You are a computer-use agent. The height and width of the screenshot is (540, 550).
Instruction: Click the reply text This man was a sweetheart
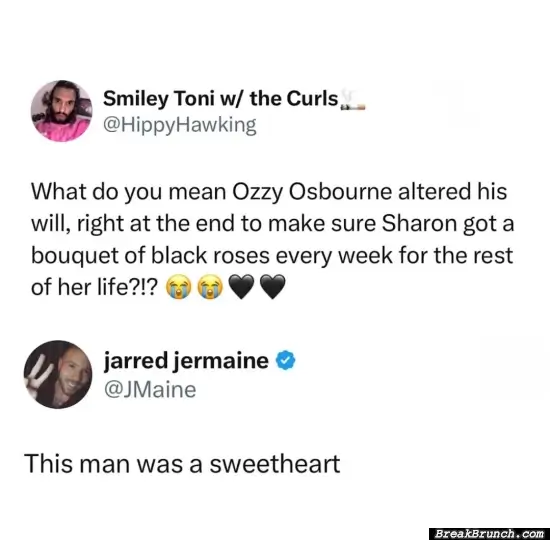[182, 464]
